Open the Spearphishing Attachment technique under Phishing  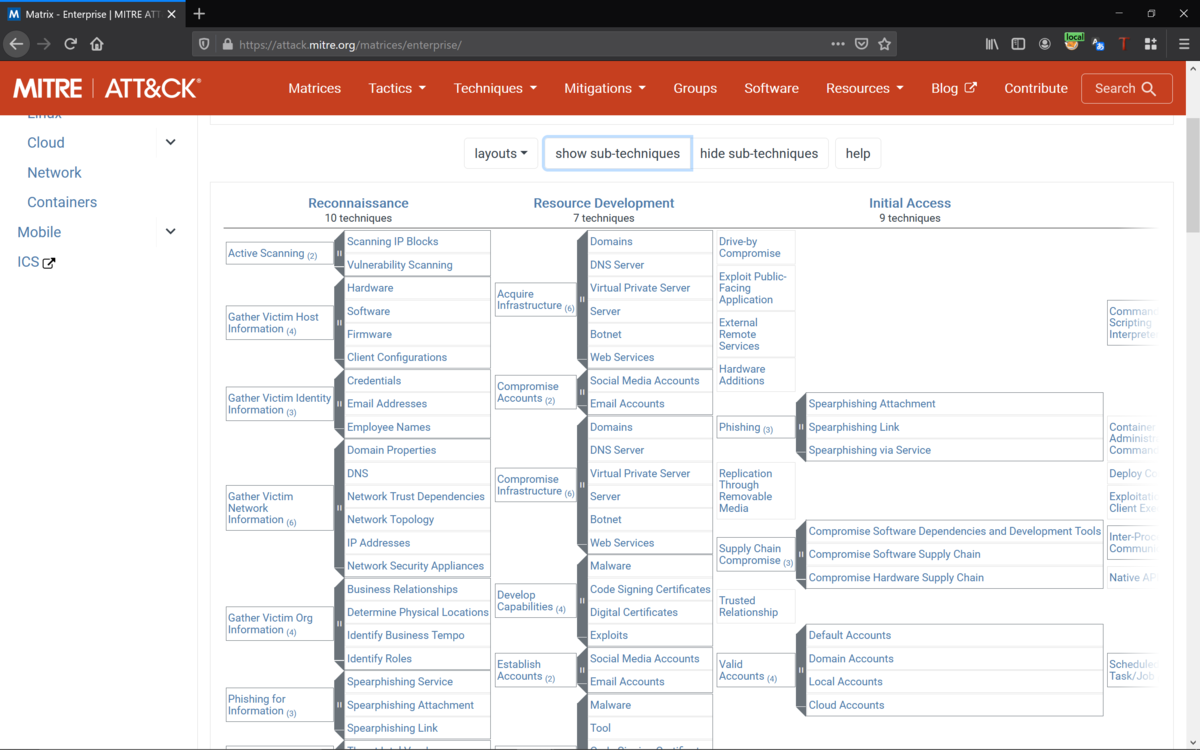(872, 404)
